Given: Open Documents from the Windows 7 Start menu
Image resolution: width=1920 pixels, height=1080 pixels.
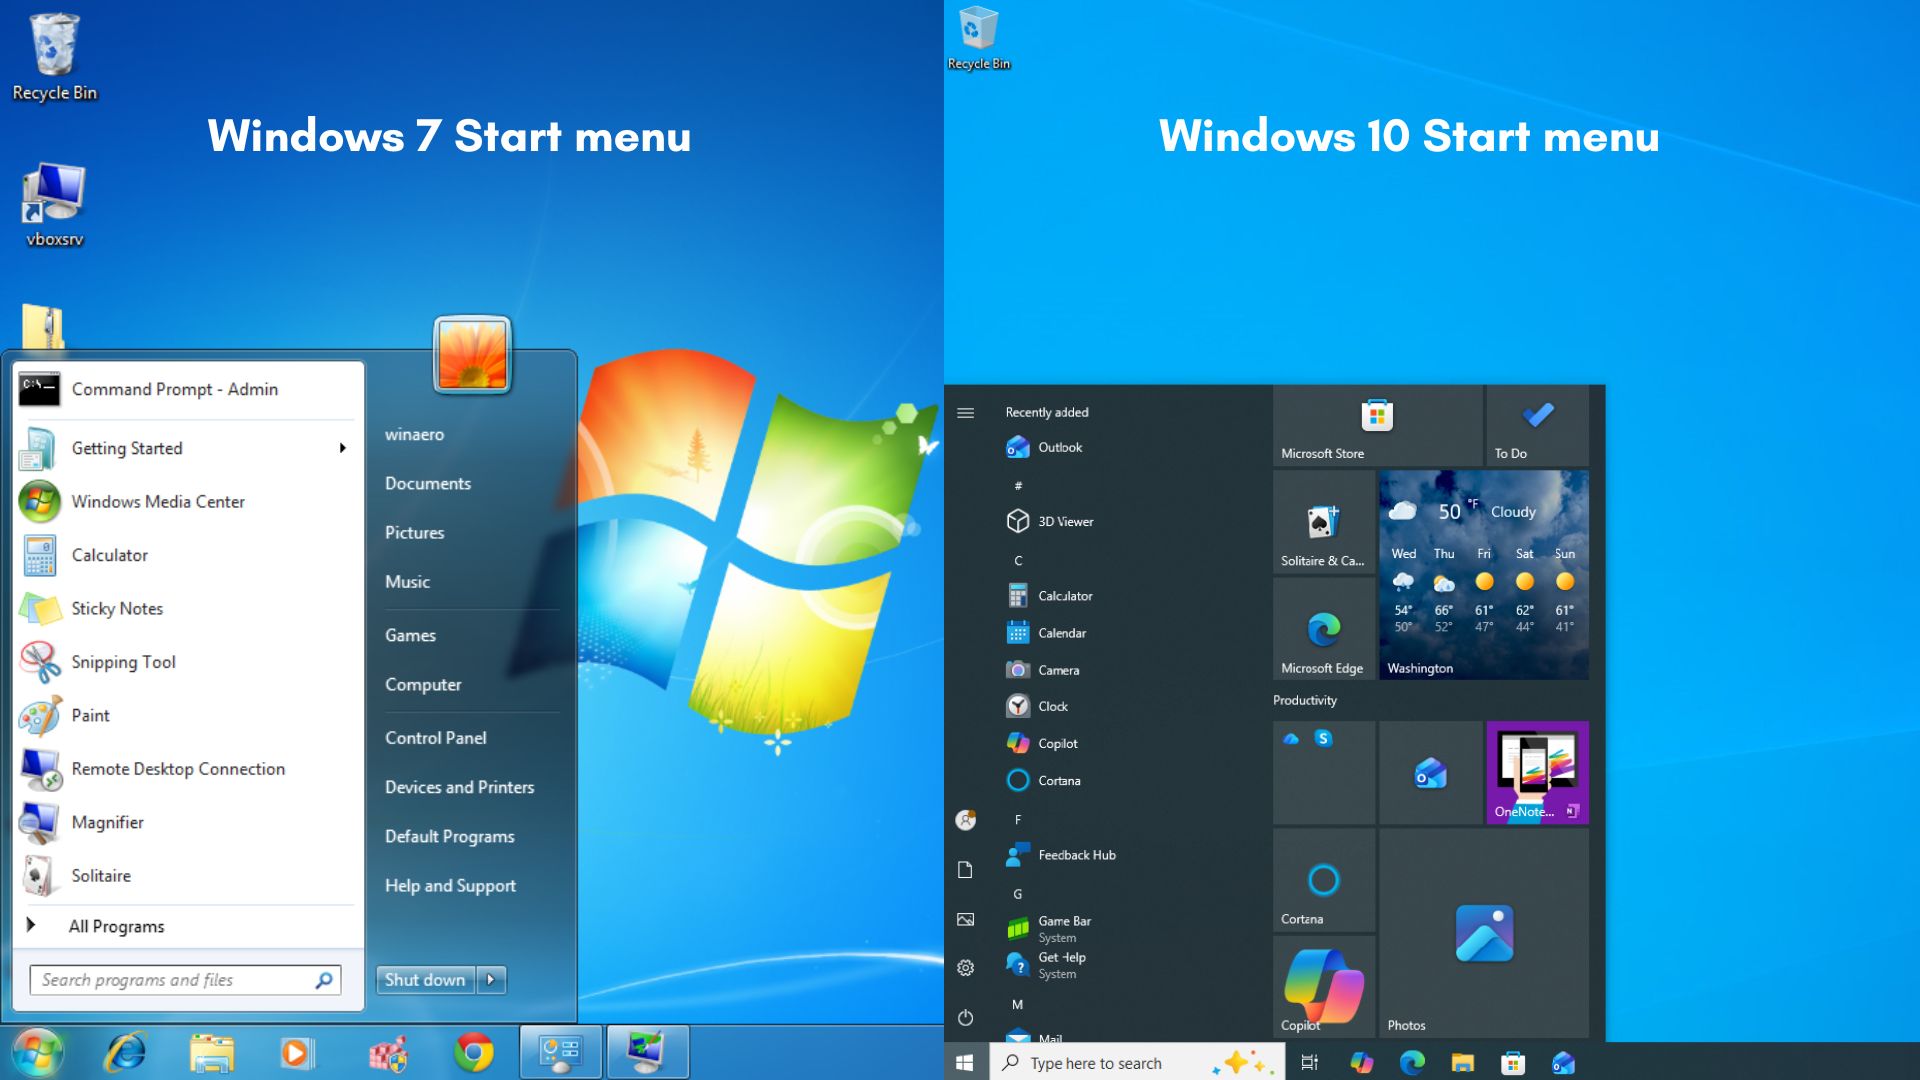Looking at the screenshot, I should (427, 483).
